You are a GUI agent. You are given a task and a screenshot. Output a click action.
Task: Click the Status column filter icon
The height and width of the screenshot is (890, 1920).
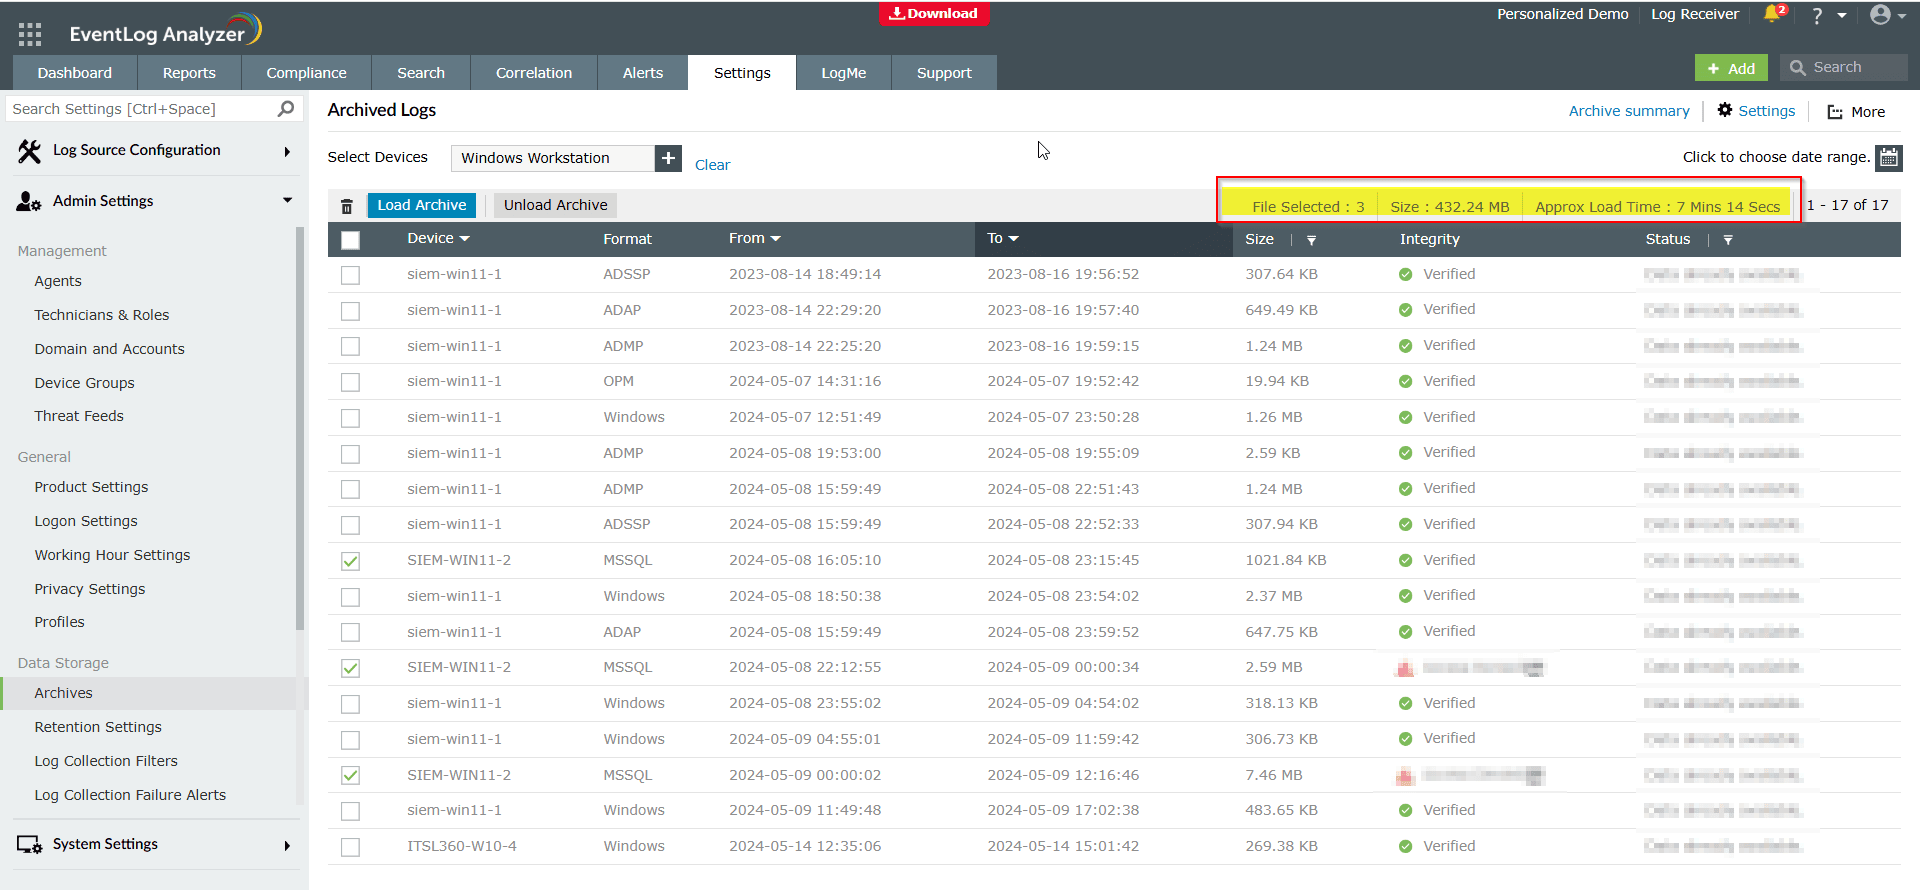pos(1728,240)
